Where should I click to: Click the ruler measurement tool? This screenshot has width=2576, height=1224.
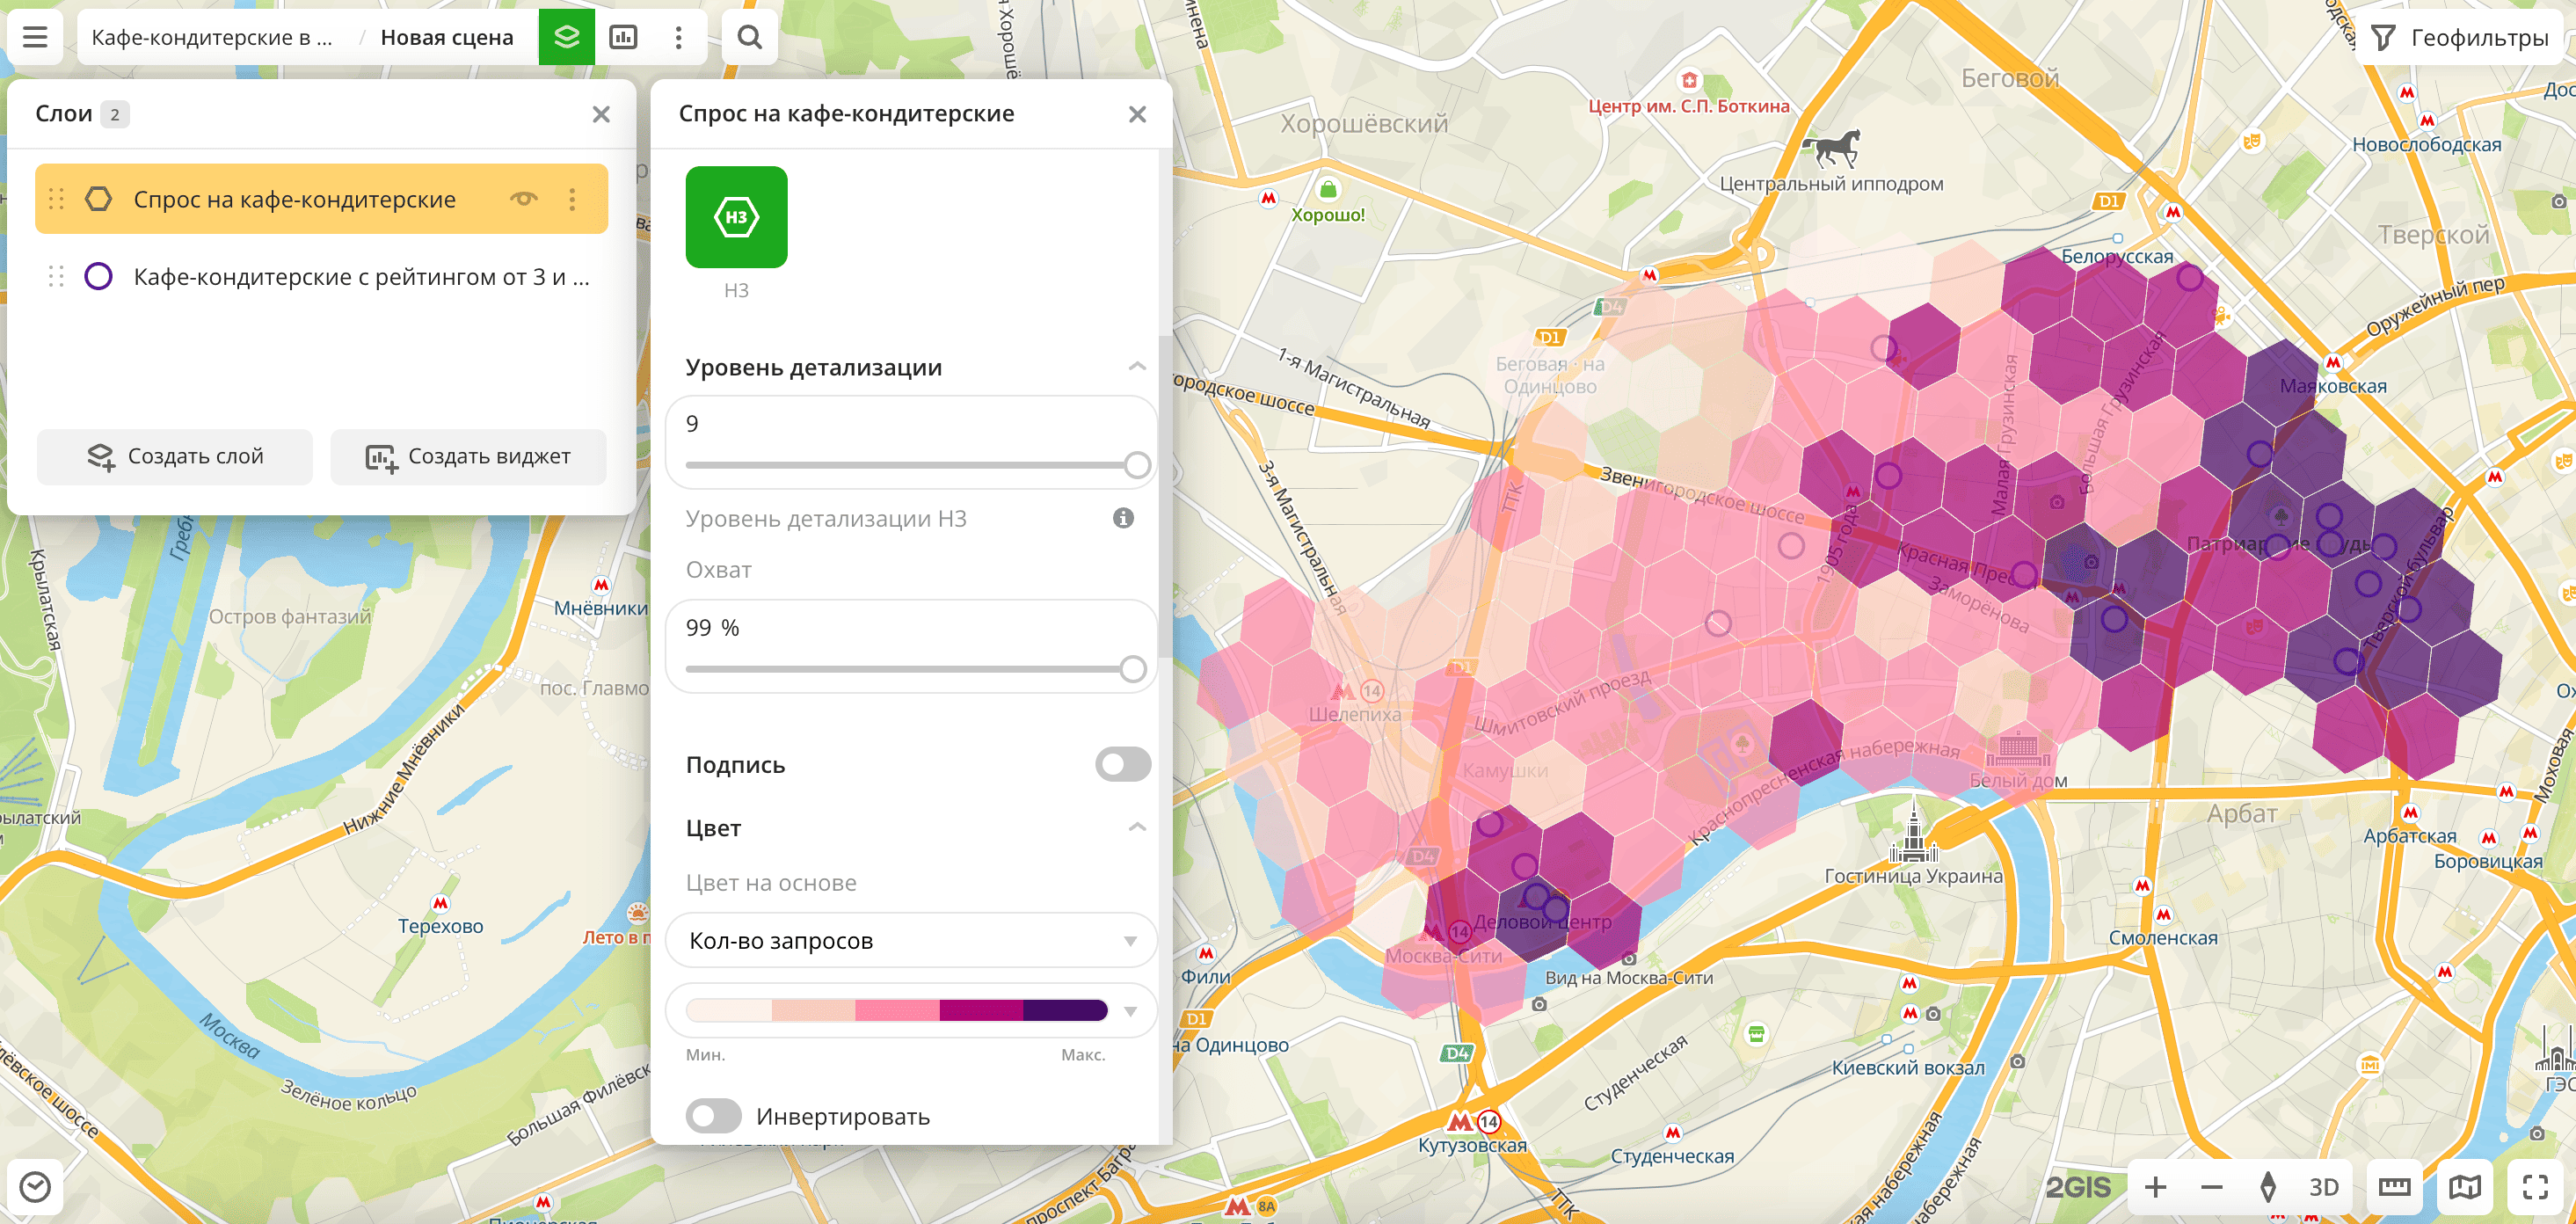pos(2394,1187)
